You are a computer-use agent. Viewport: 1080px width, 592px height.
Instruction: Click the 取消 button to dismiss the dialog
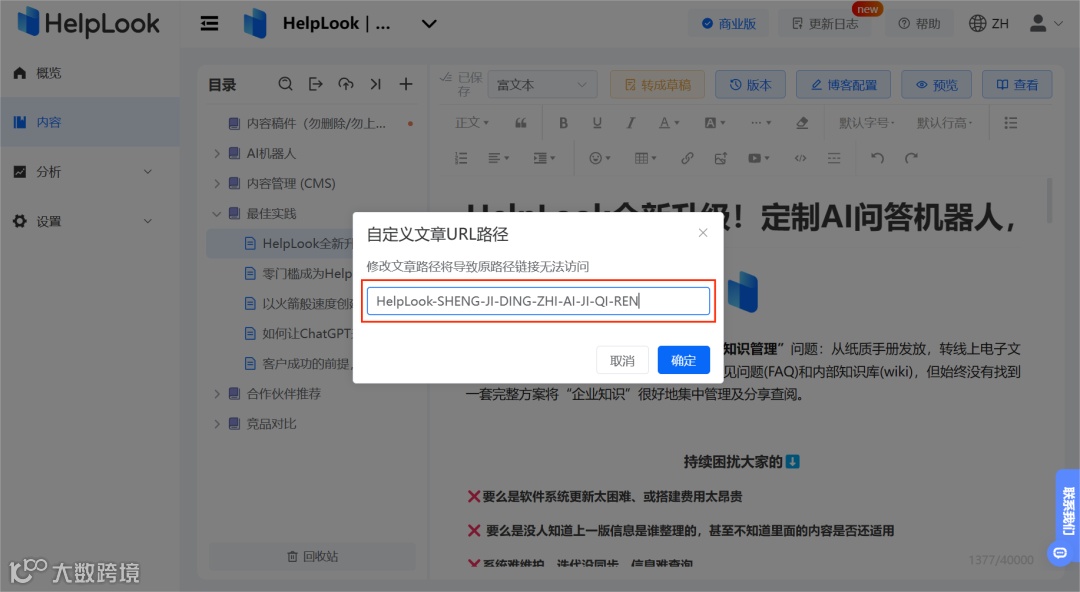click(x=621, y=359)
